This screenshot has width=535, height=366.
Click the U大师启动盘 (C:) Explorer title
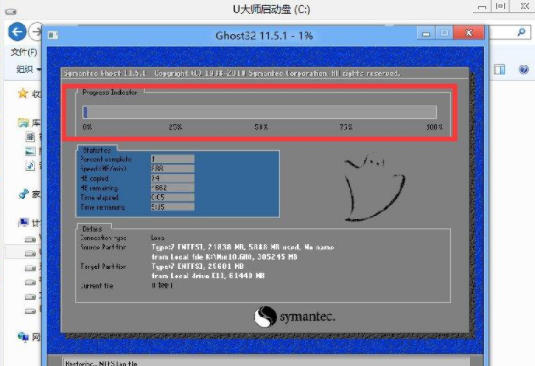click(272, 9)
